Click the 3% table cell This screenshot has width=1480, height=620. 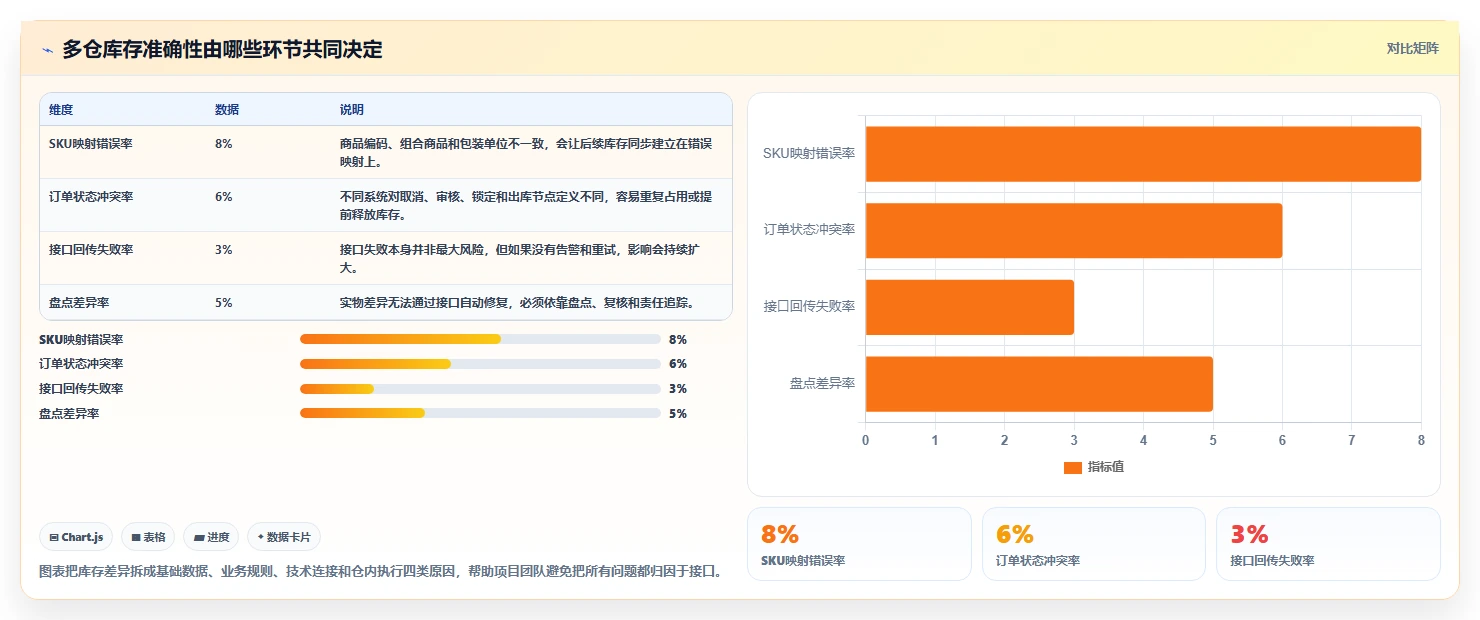(x=223, y=250)
